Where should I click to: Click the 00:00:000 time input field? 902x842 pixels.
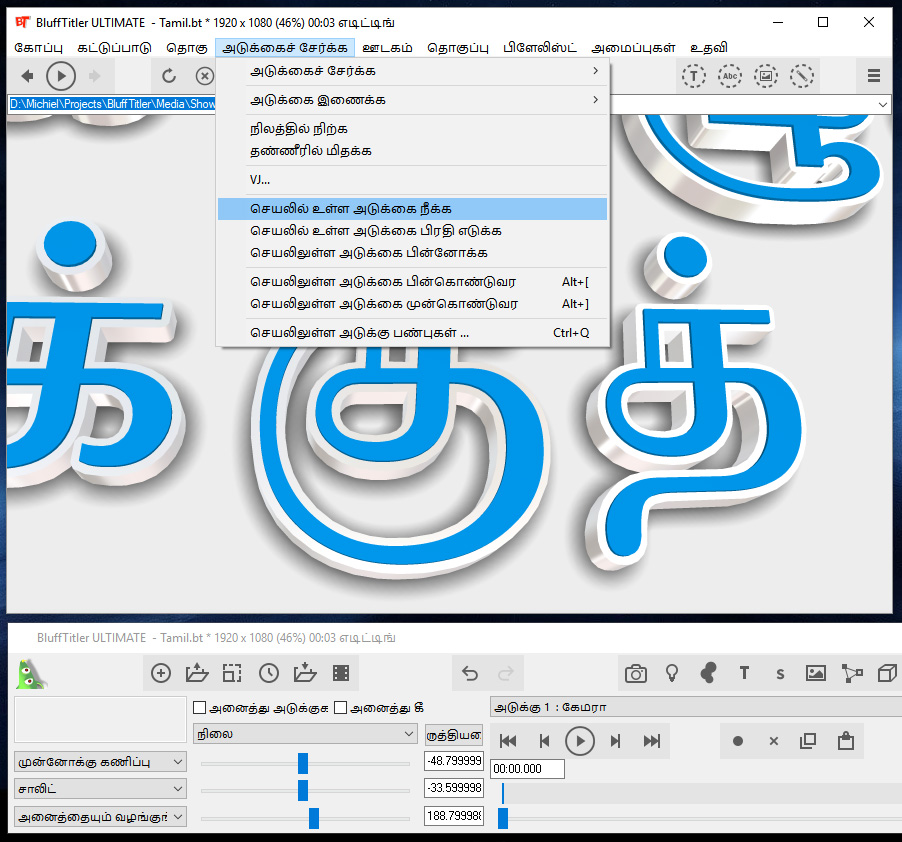[x=527, y=769]
